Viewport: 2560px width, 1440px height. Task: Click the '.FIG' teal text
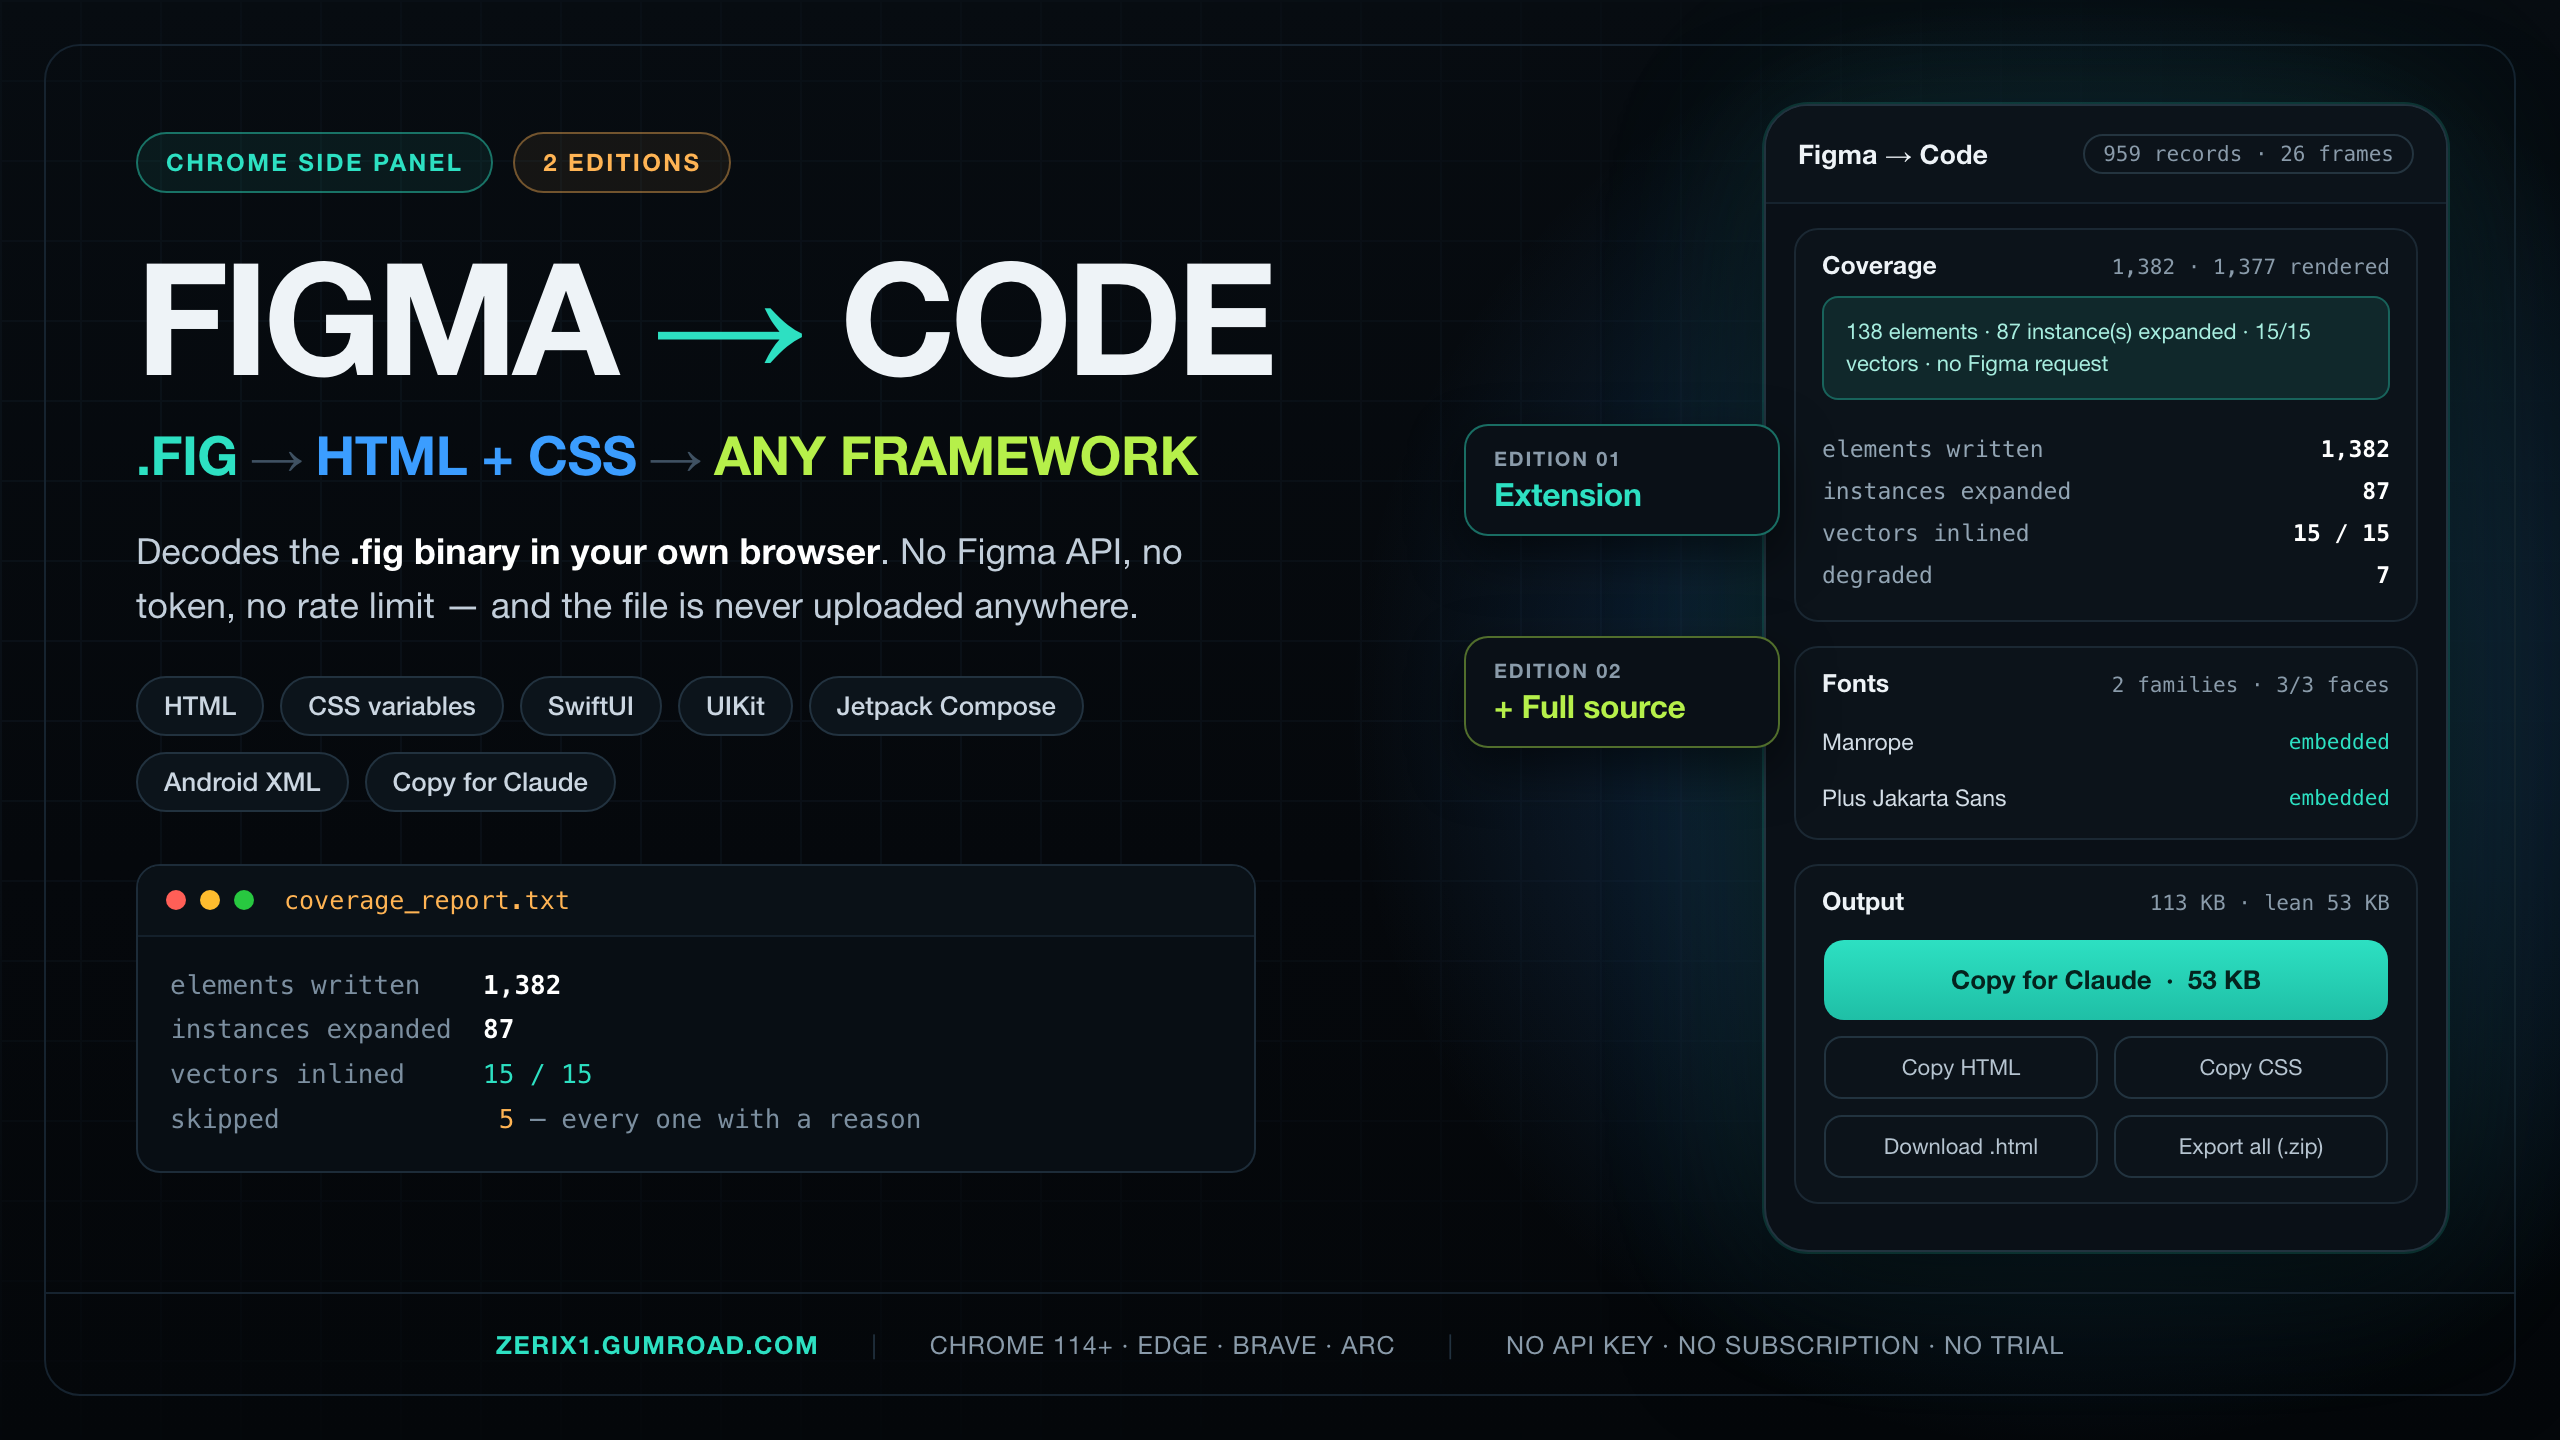187,457
